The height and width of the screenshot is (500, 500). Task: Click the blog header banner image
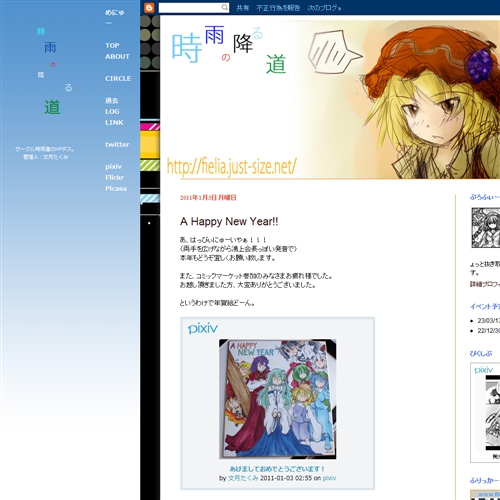pyautogui.click(x=330, y=99)
